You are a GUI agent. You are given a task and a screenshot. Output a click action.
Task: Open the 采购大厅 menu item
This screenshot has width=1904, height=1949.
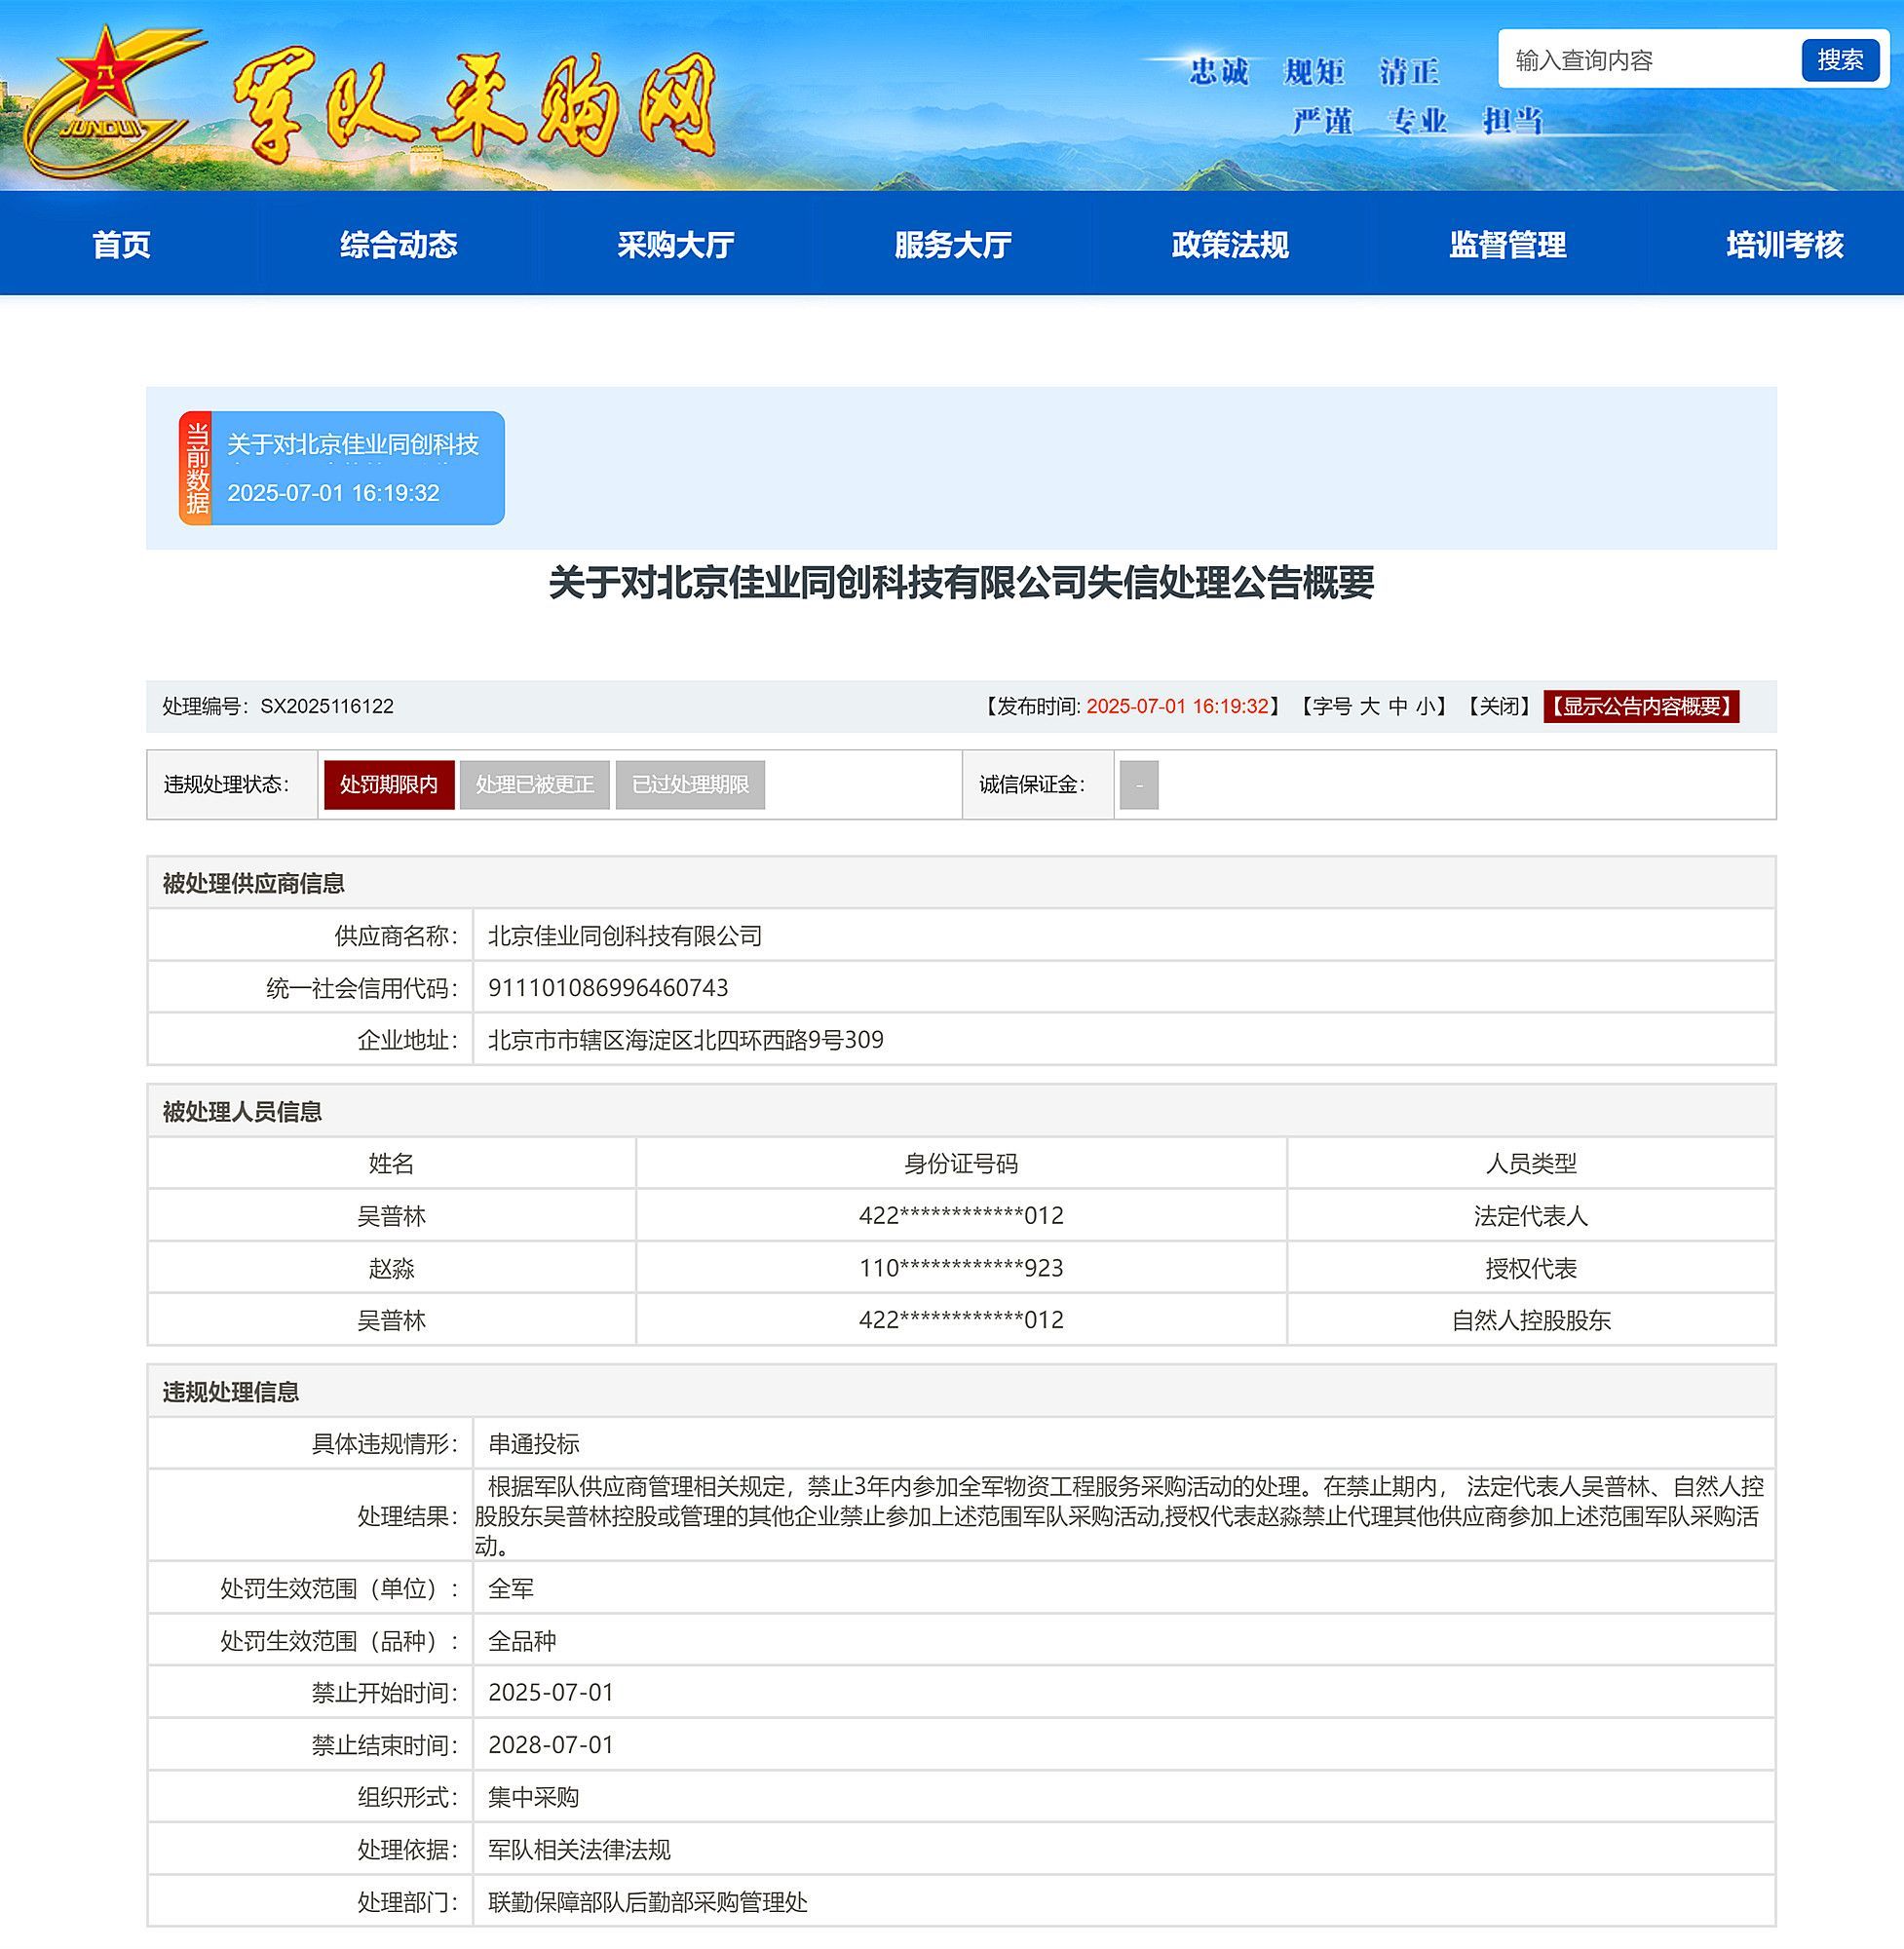[x=676, y=244]
